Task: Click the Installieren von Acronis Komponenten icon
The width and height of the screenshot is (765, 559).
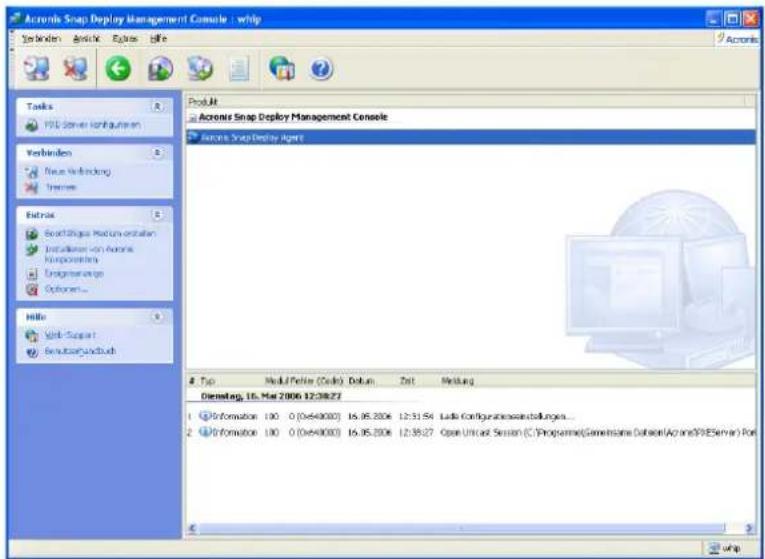Action: pos(32,250)
